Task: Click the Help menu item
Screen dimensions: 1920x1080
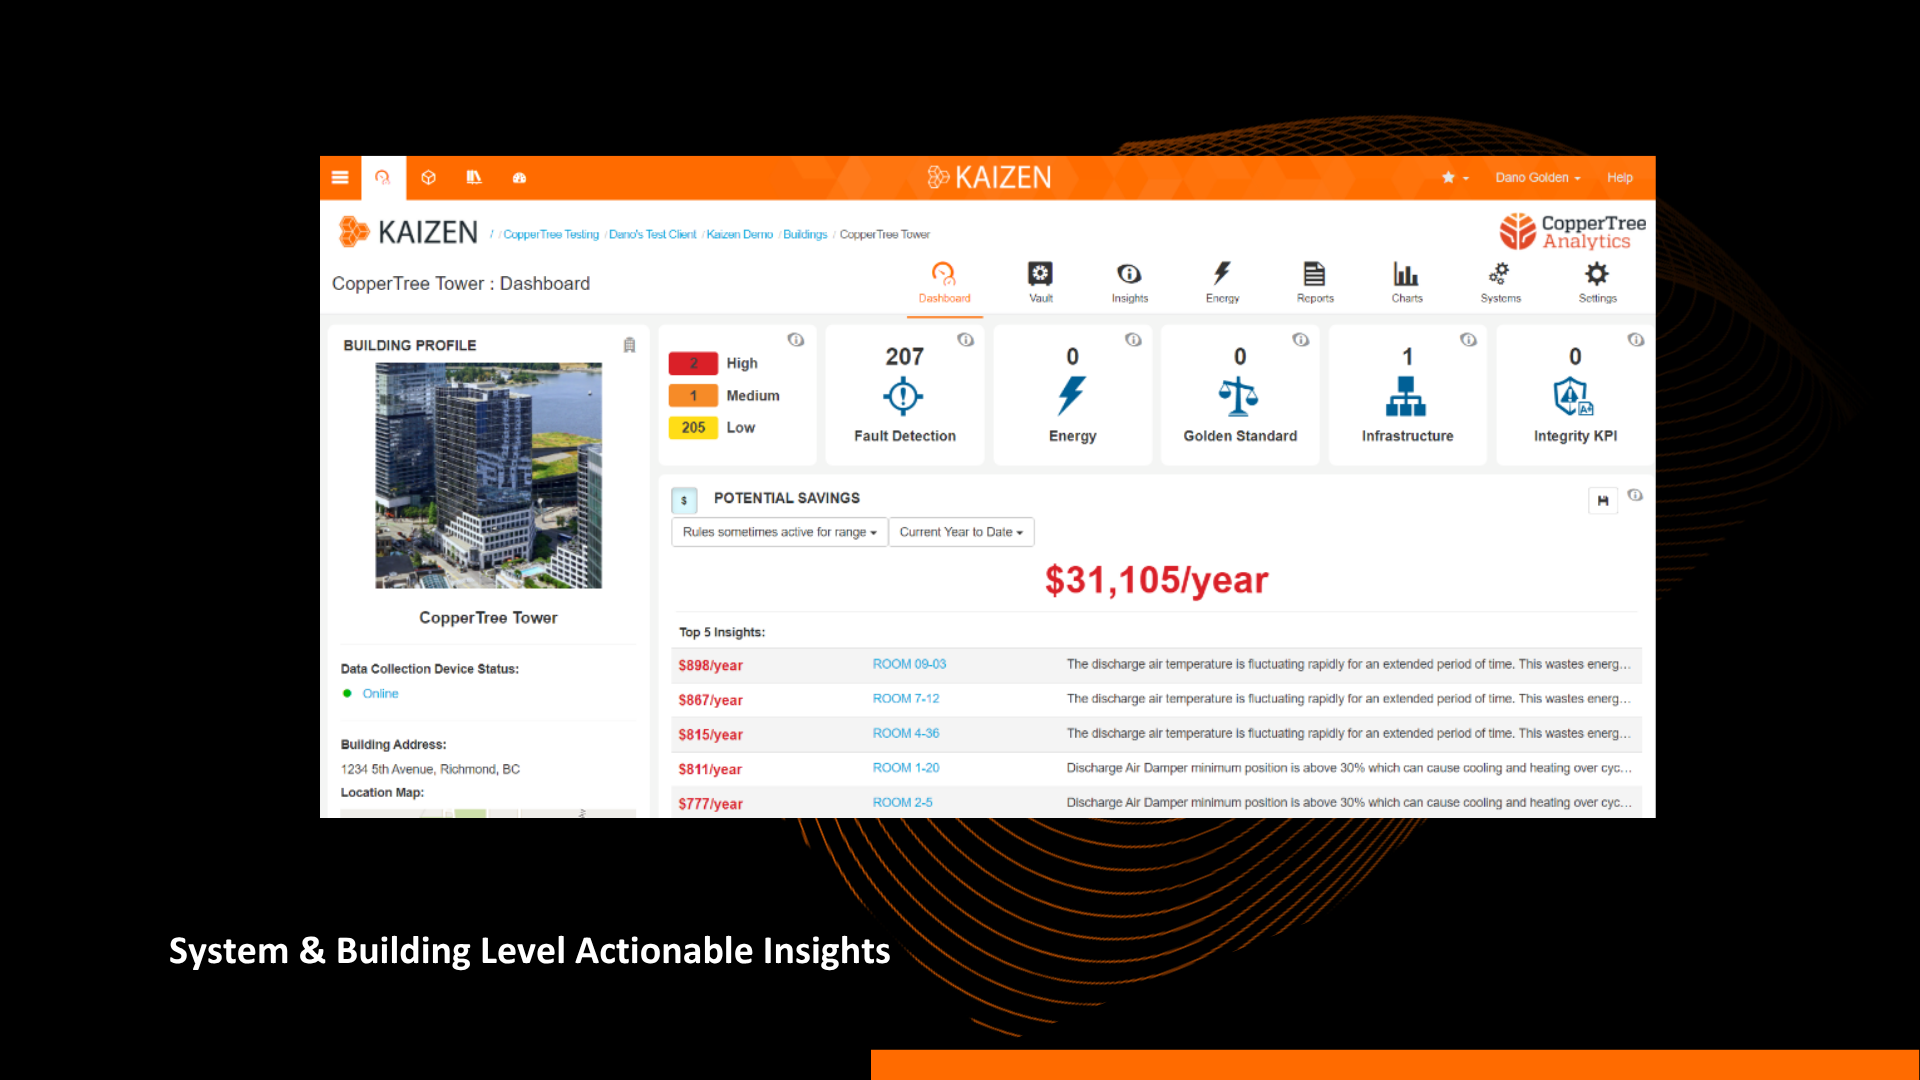Action: [x=1619, y=178]
